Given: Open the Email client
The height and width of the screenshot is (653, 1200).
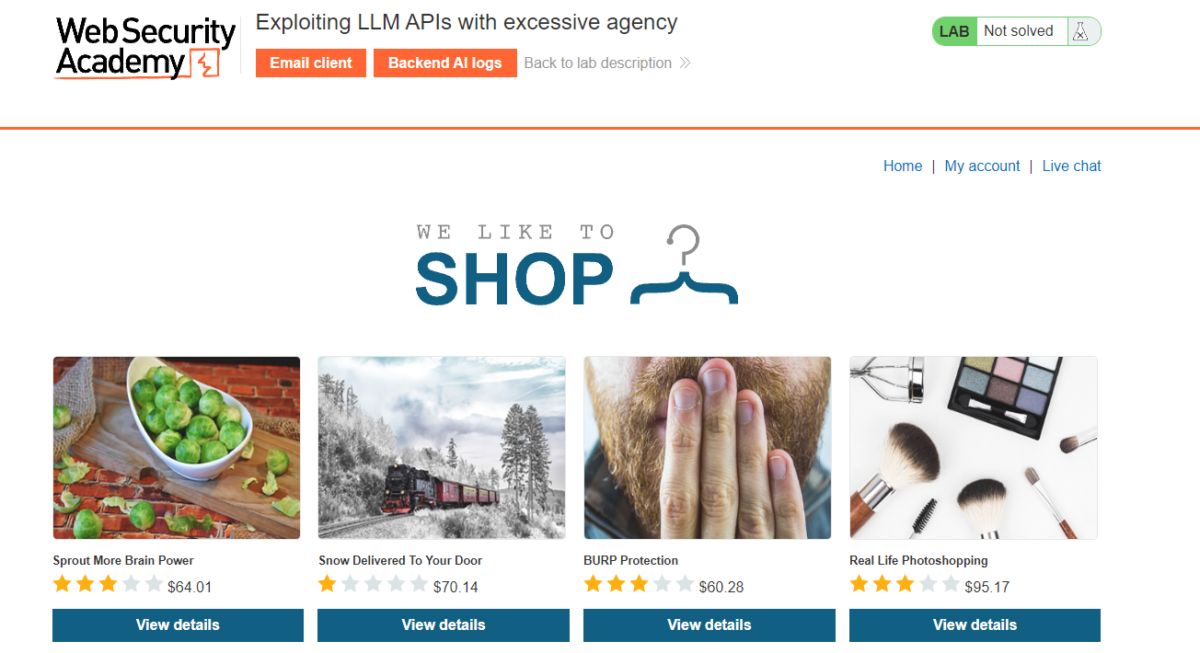Looking at the screenshot, I should 311,63.
